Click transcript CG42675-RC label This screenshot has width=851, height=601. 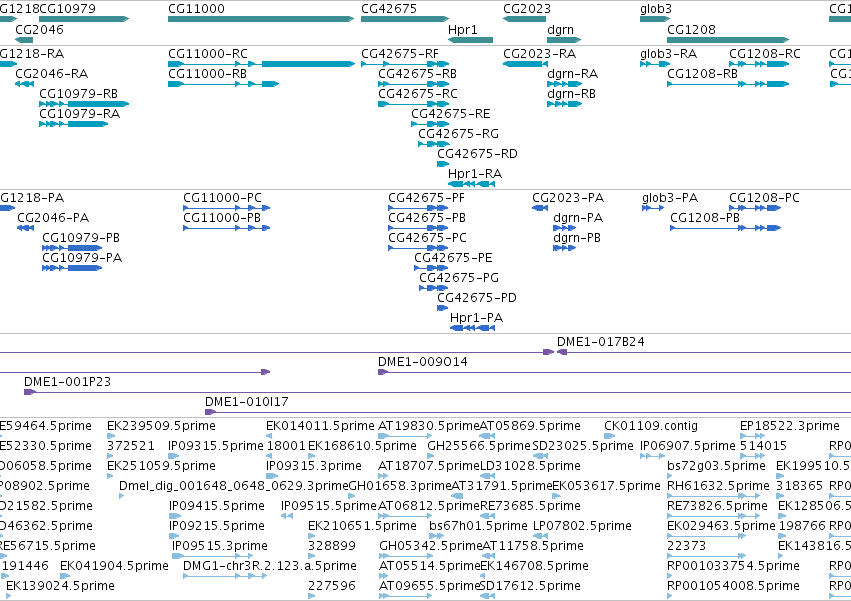pos(418,94)
